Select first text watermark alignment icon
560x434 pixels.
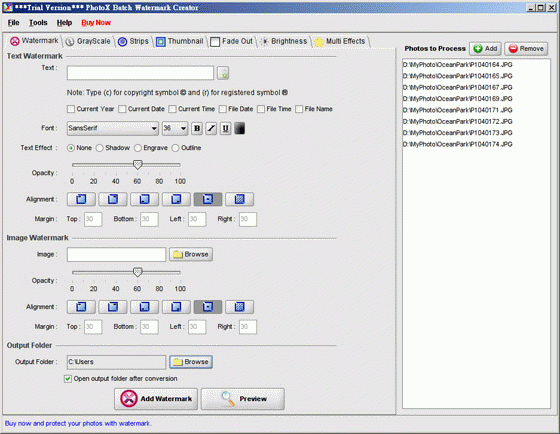pos(81,199)
